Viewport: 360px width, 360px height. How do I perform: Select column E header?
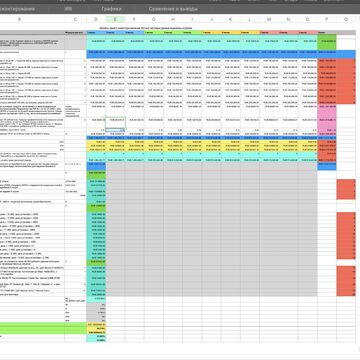115,19
